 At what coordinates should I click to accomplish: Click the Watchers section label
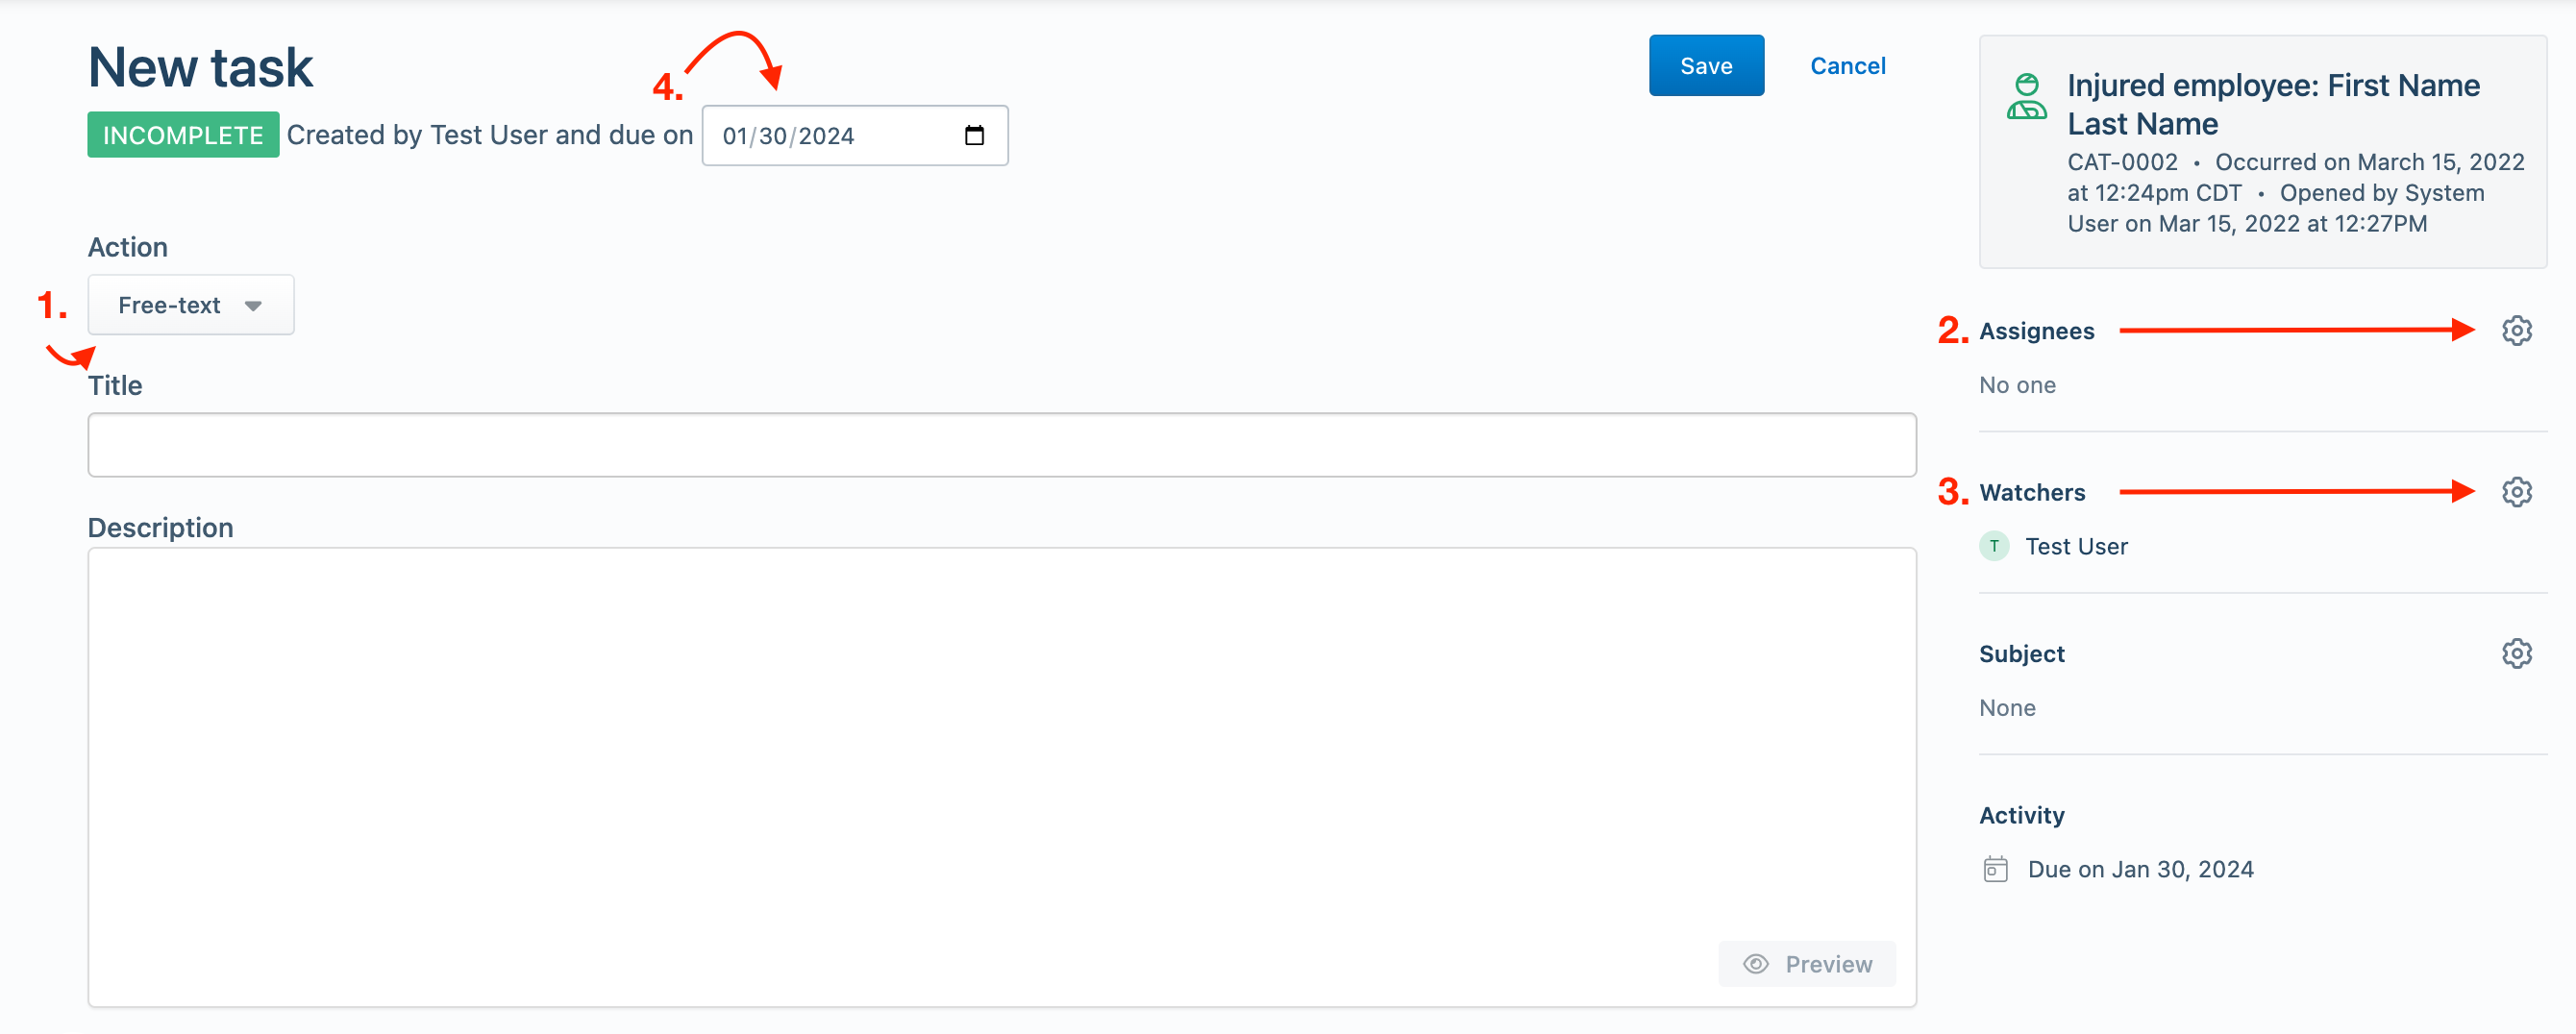click(2032, 493)
